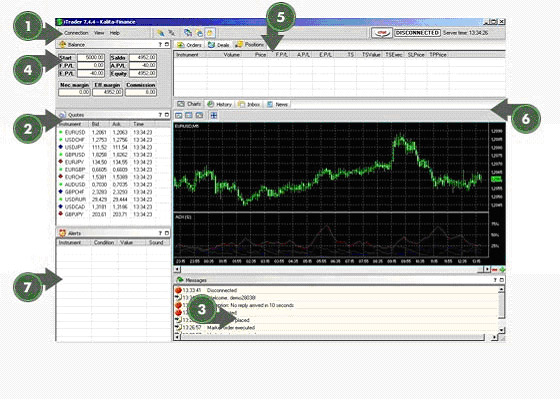Screen dimensions: 560x400
Task: Maximize the Balance panel
Action: coord(166,45)
